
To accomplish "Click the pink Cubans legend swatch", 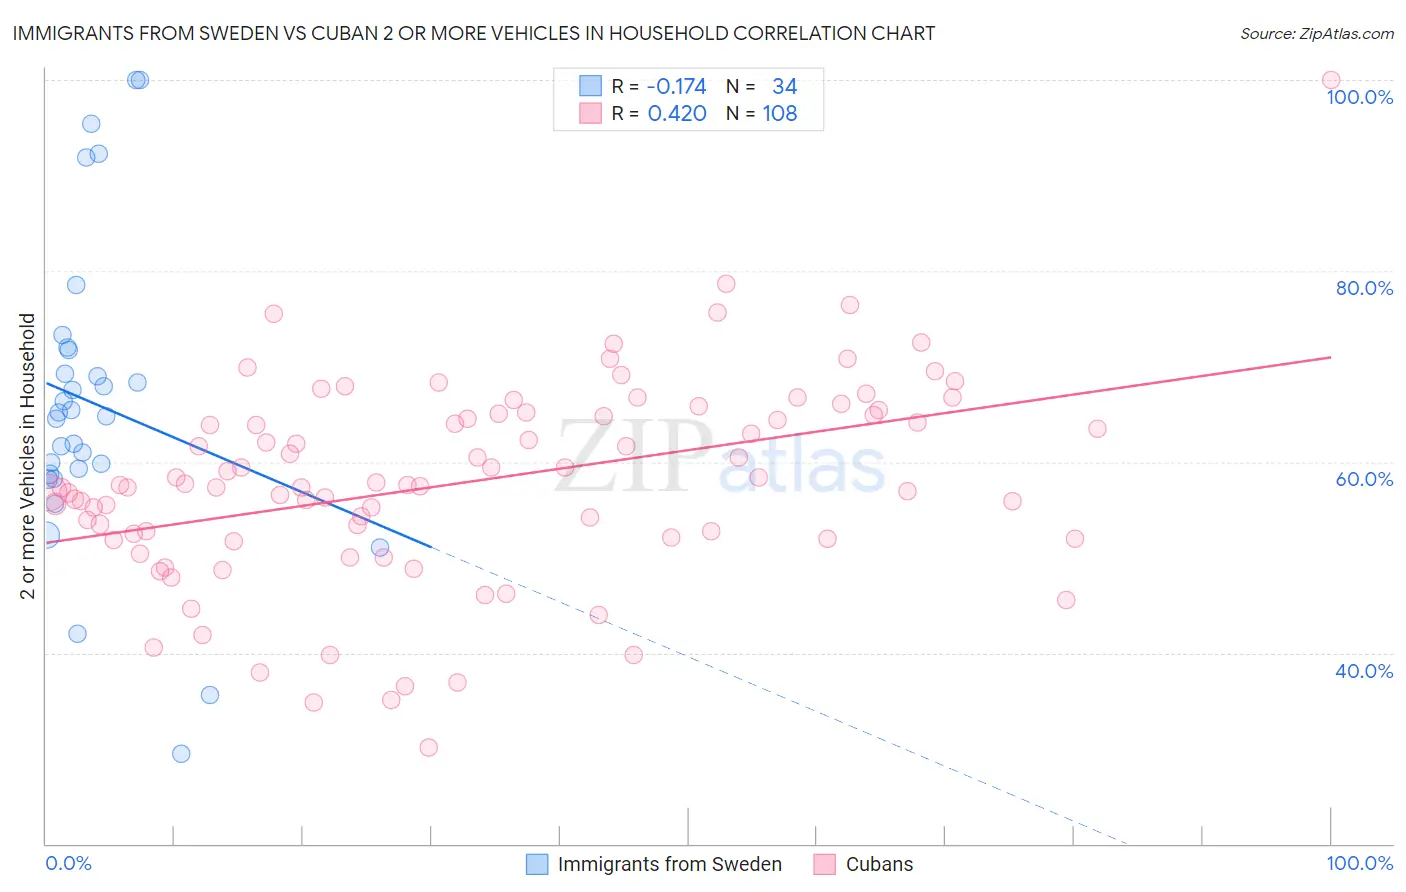I will click(825, 864).
